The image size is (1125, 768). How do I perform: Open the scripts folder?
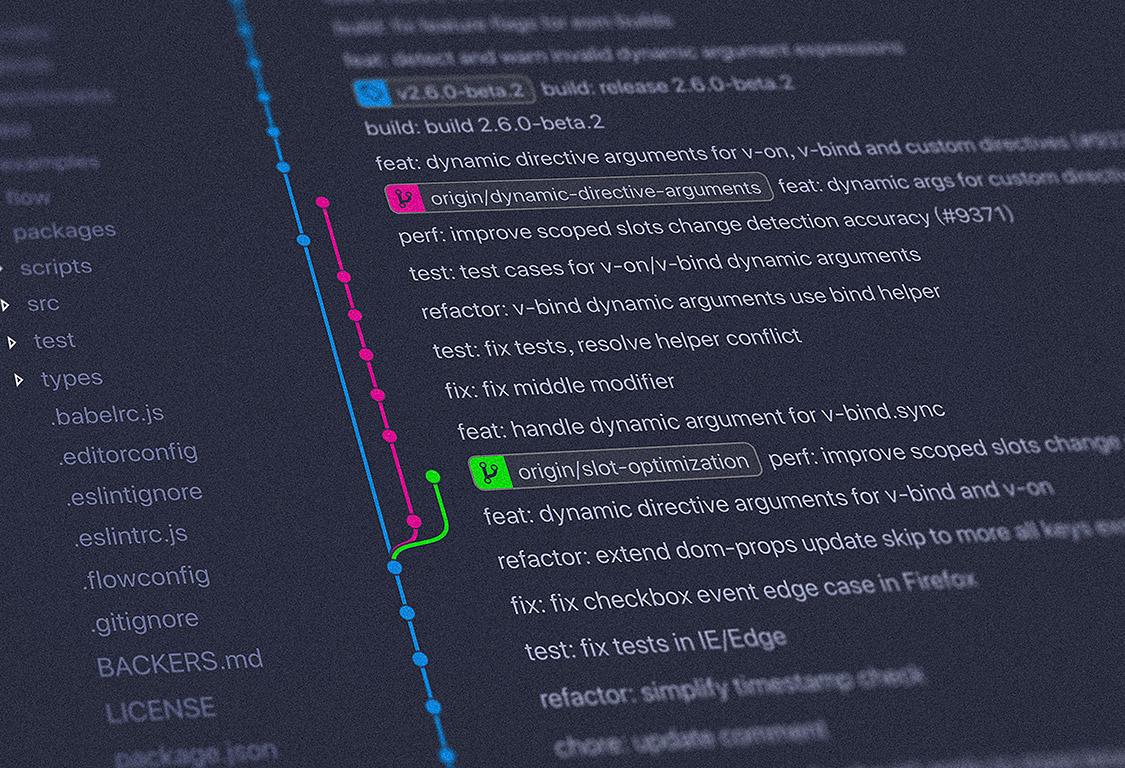click(x=56, y=267)
